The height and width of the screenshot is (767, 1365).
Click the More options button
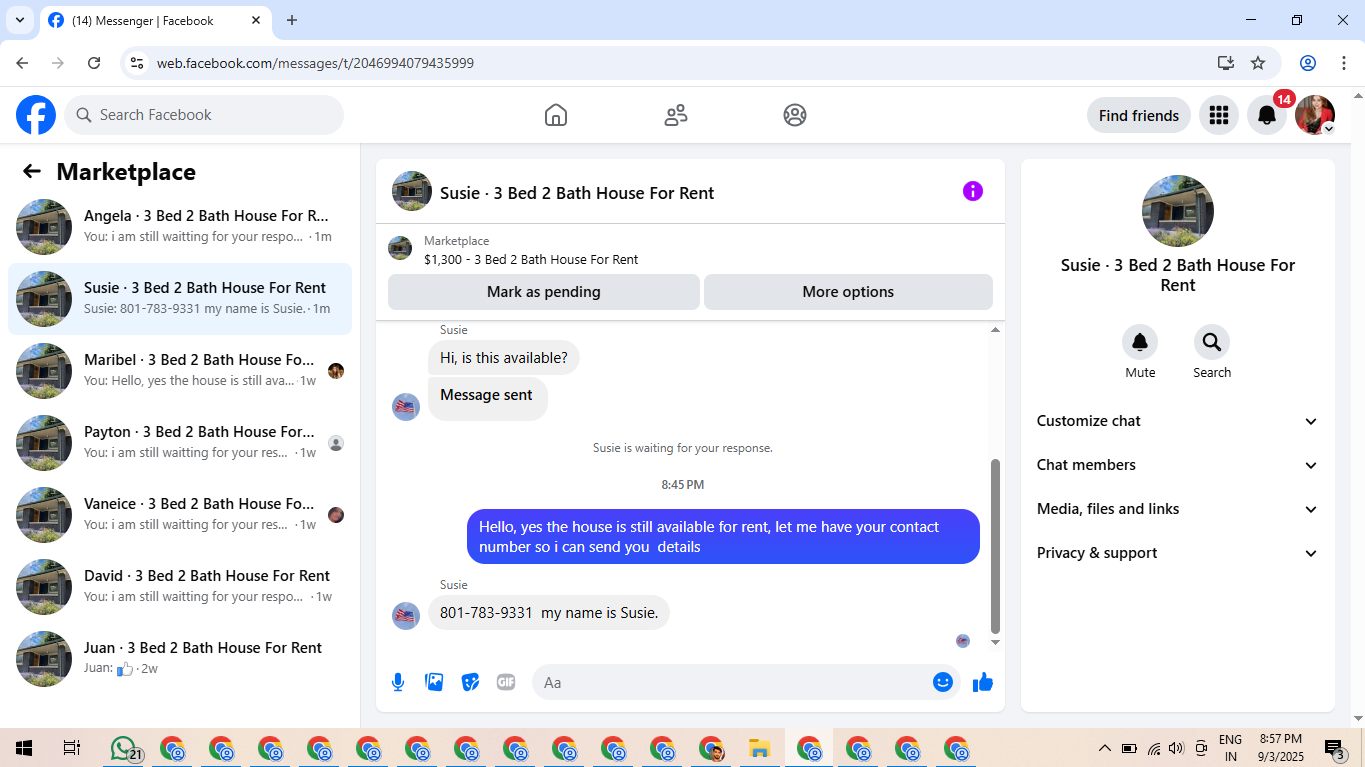pyautogui.click(x=848, y=292)
